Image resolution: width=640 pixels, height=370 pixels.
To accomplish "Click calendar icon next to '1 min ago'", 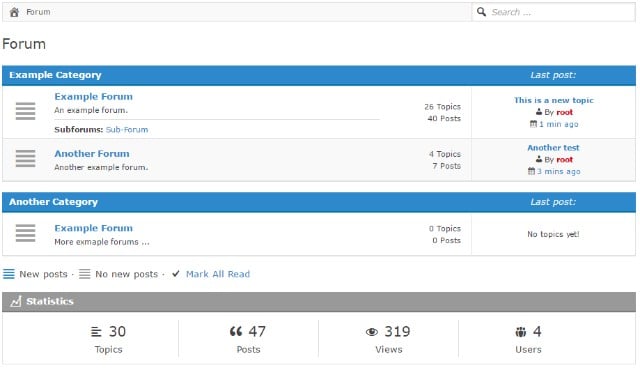I will click(x=533, y=124).
